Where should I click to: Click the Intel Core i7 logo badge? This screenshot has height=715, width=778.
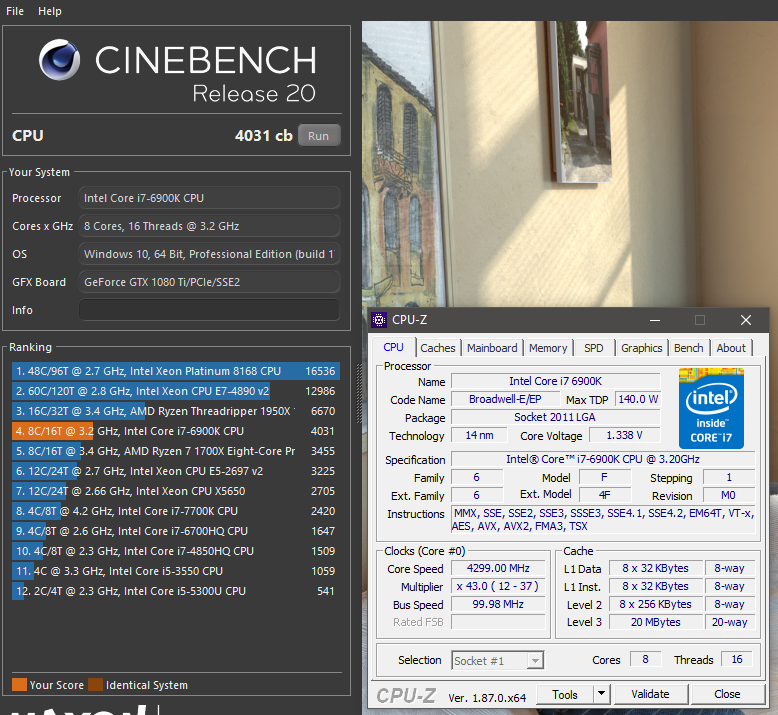(711, 408)
